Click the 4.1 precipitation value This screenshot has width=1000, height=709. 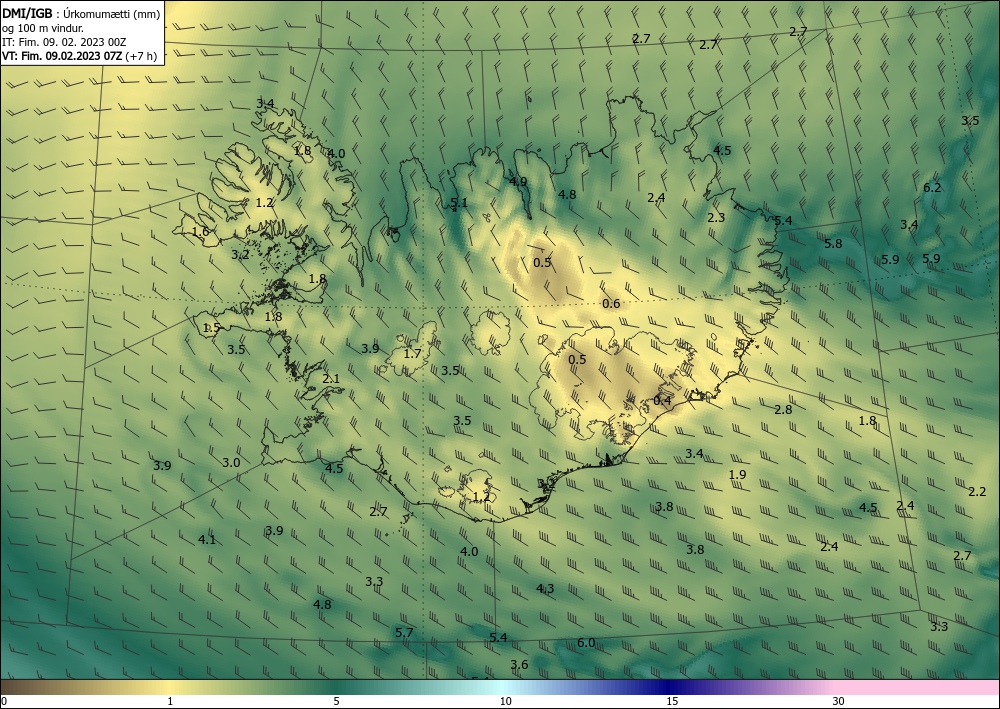coord(207,539)
